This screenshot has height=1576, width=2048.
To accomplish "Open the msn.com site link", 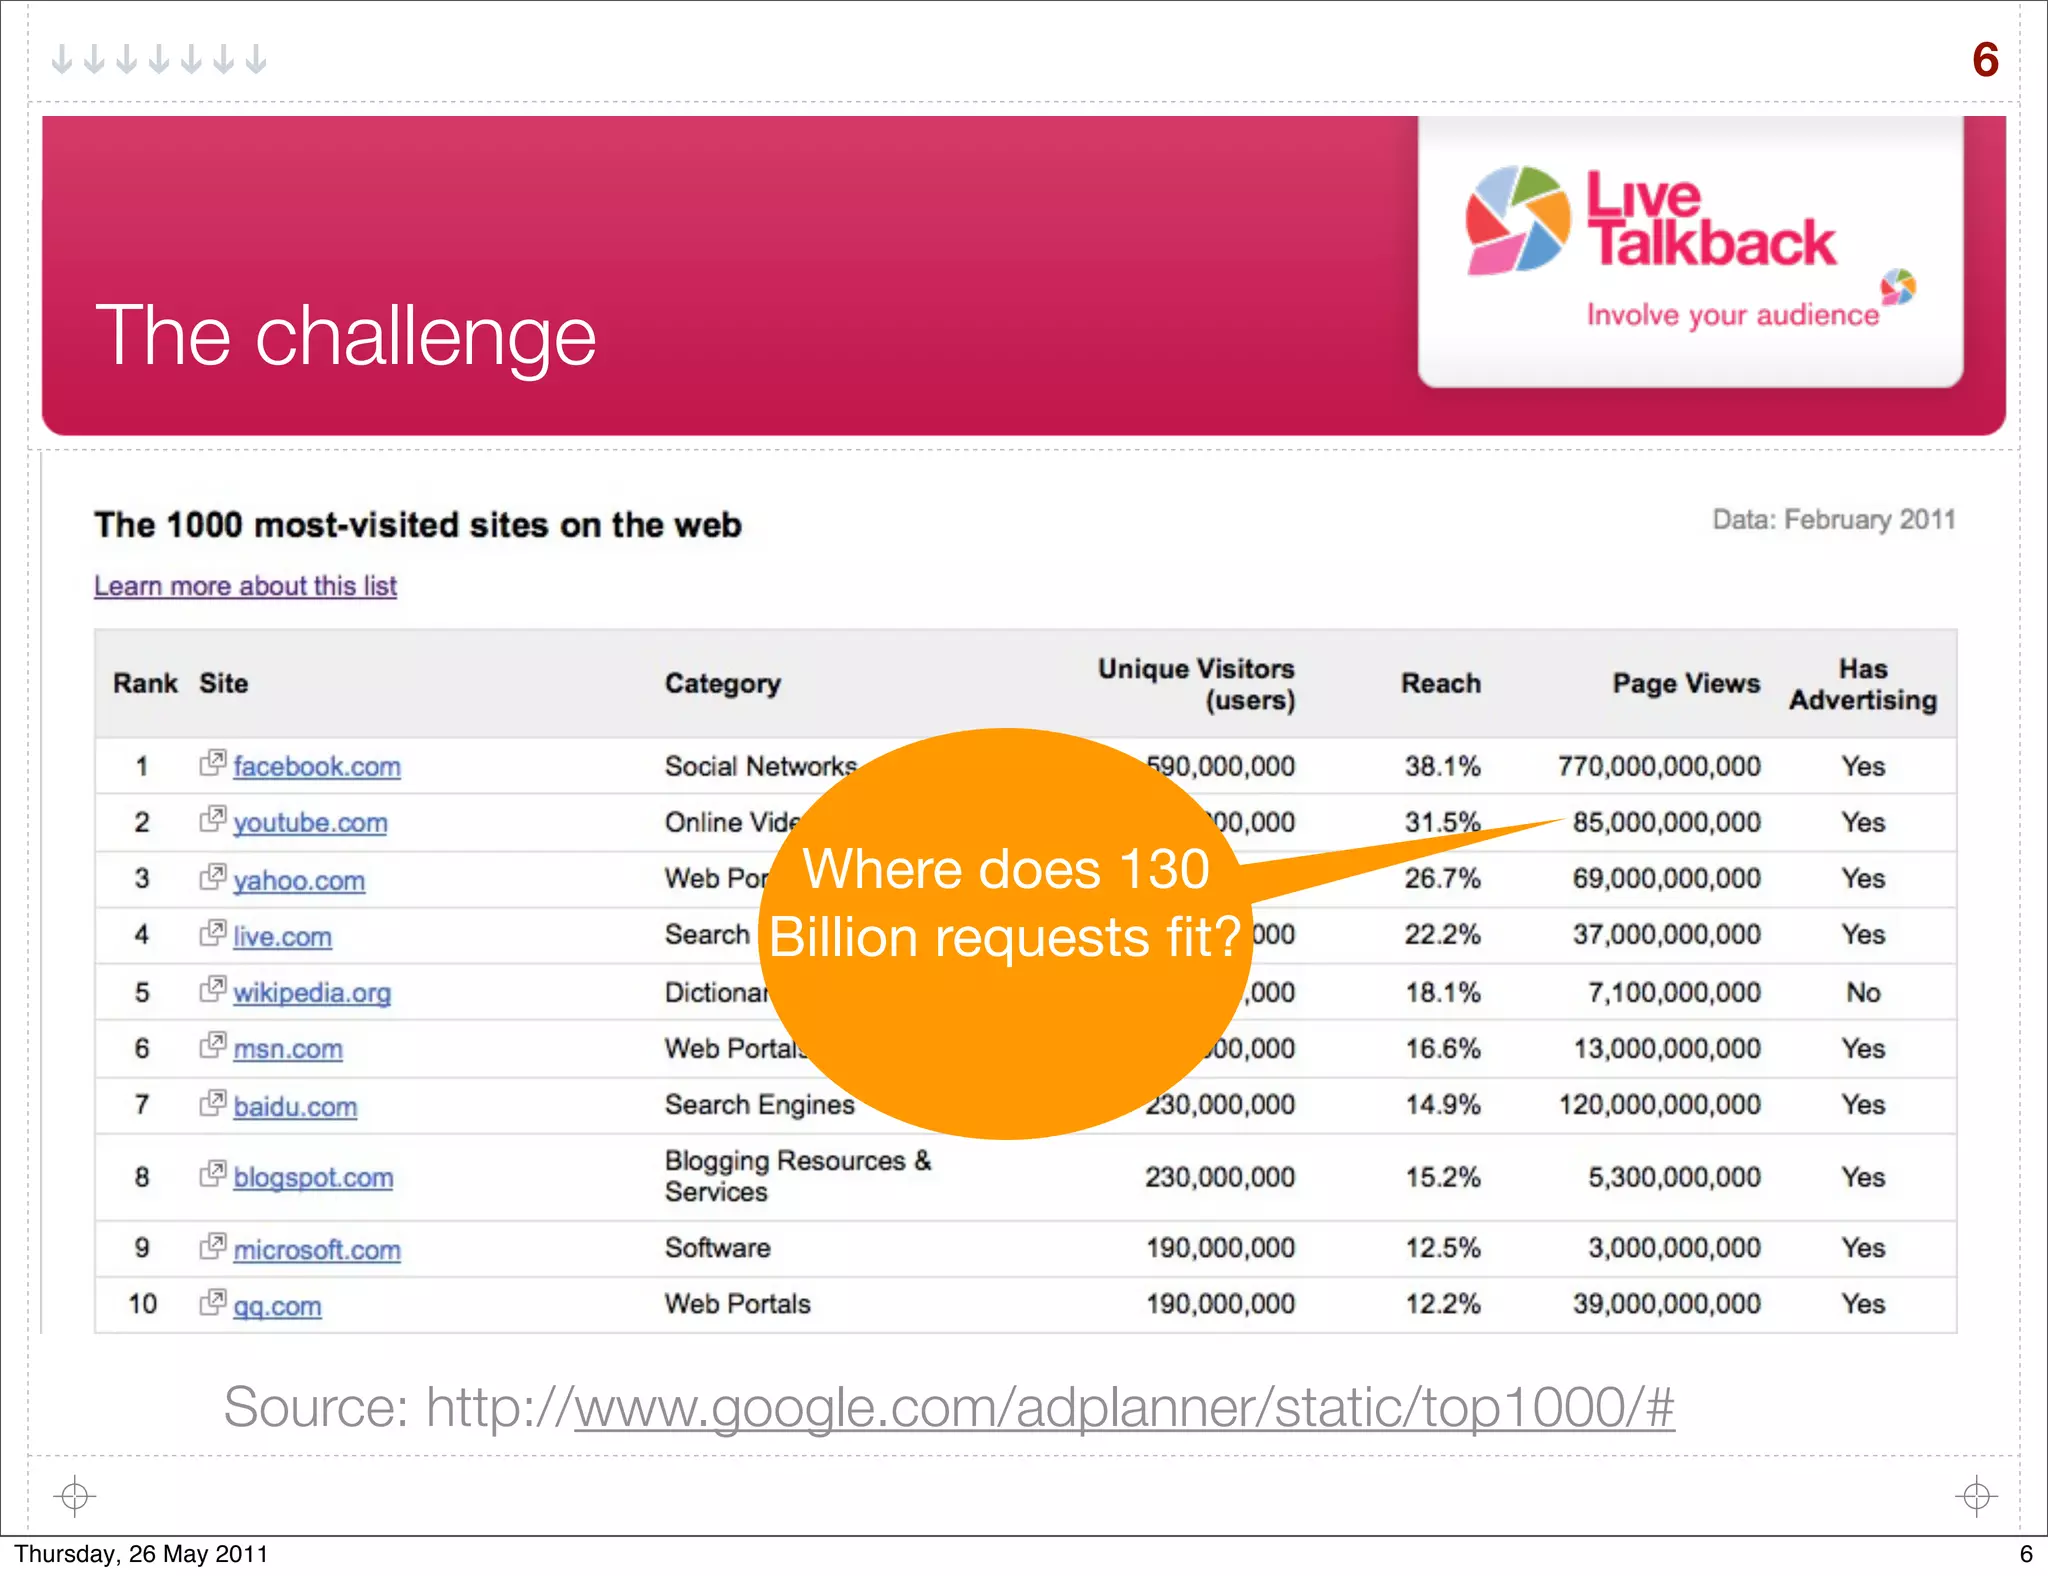I will [x=288, y=1049].
